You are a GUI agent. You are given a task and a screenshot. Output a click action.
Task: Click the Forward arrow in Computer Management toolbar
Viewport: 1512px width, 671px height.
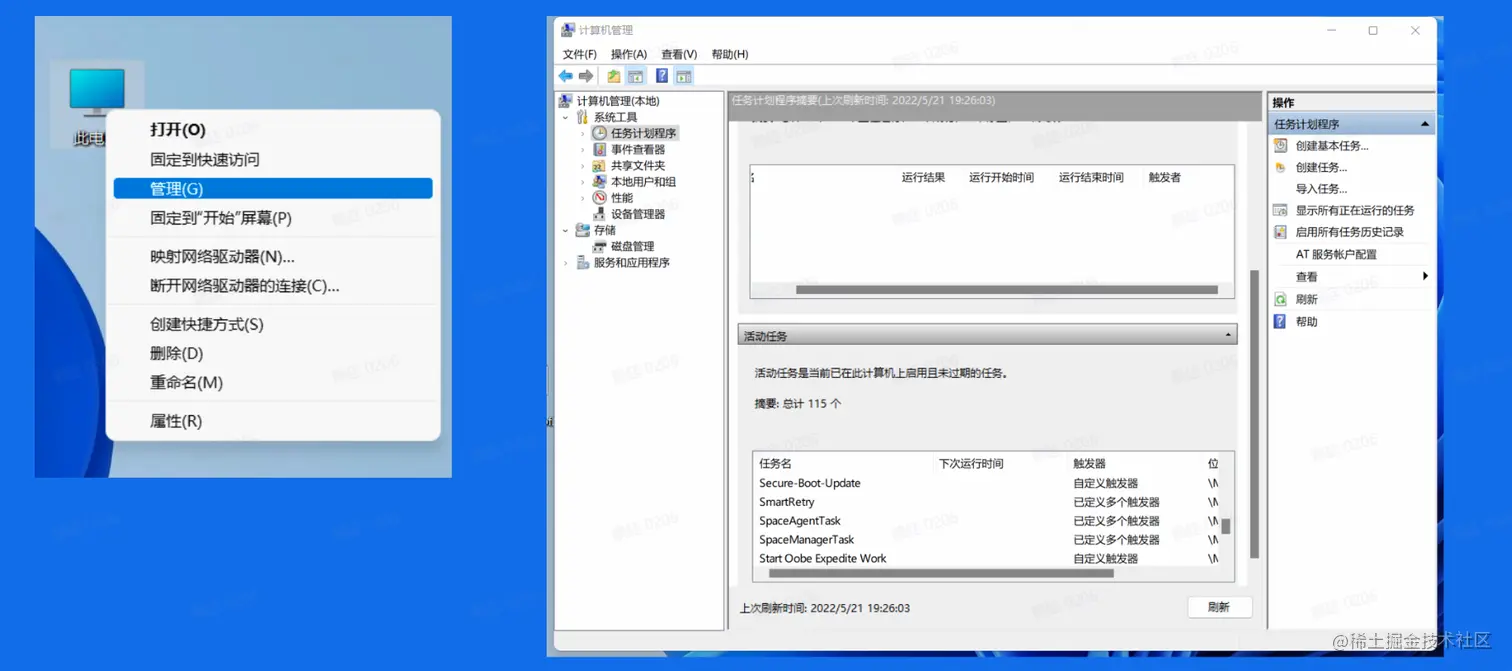(586, 76)
